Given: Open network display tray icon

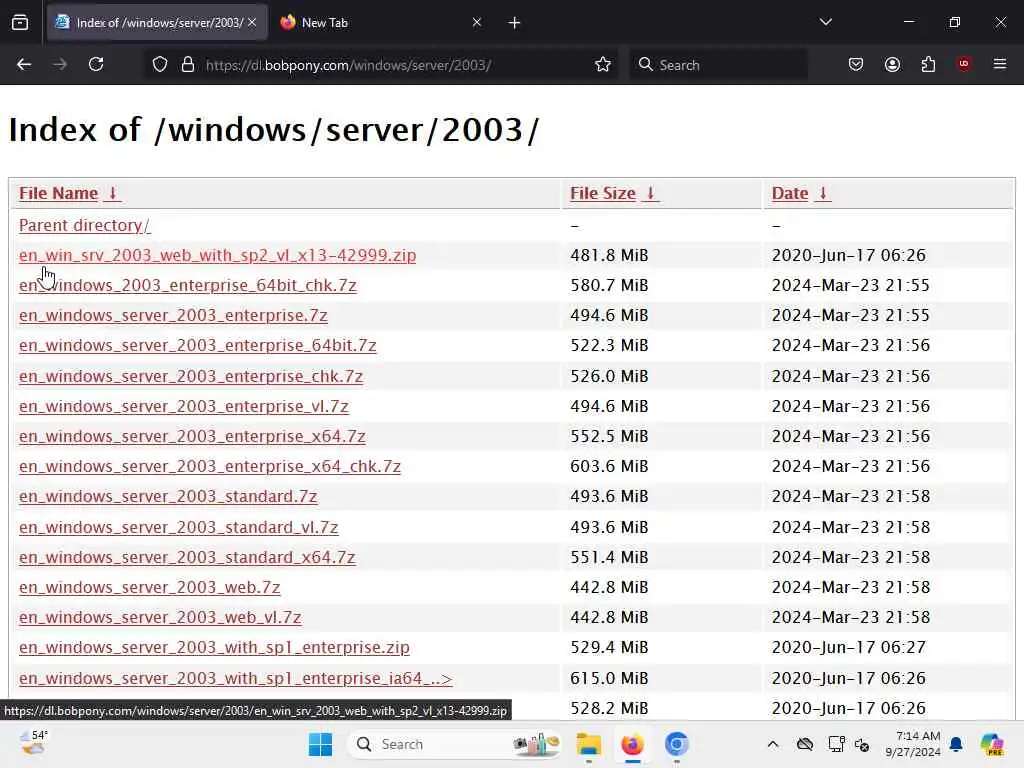Looking at the screenshot, I should tap(836, 744).
